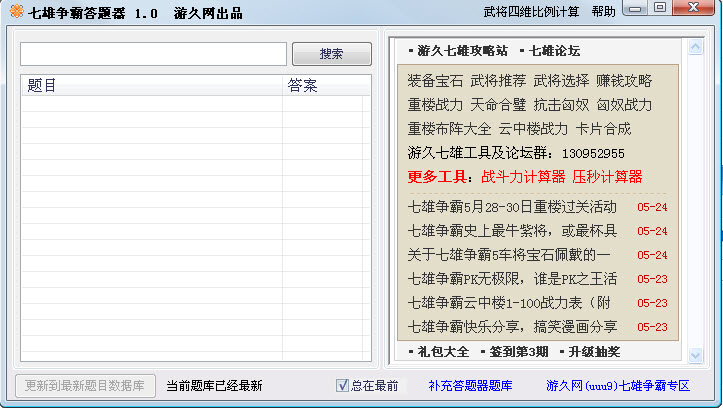723x408 pixels.
Task: Open 云中楼战力 link
Action: coord(533,129)
